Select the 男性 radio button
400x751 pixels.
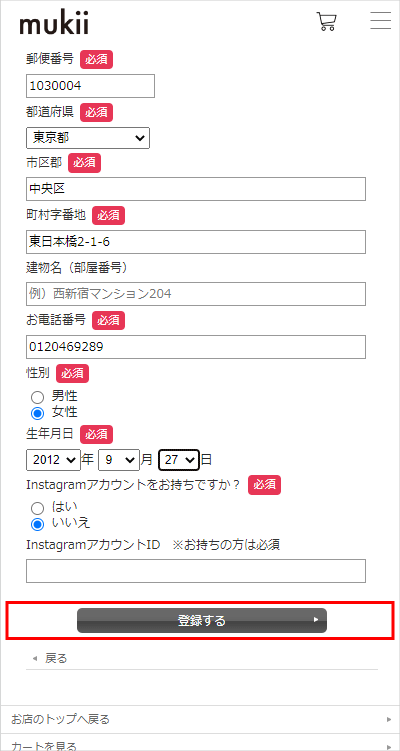(37, 397)
